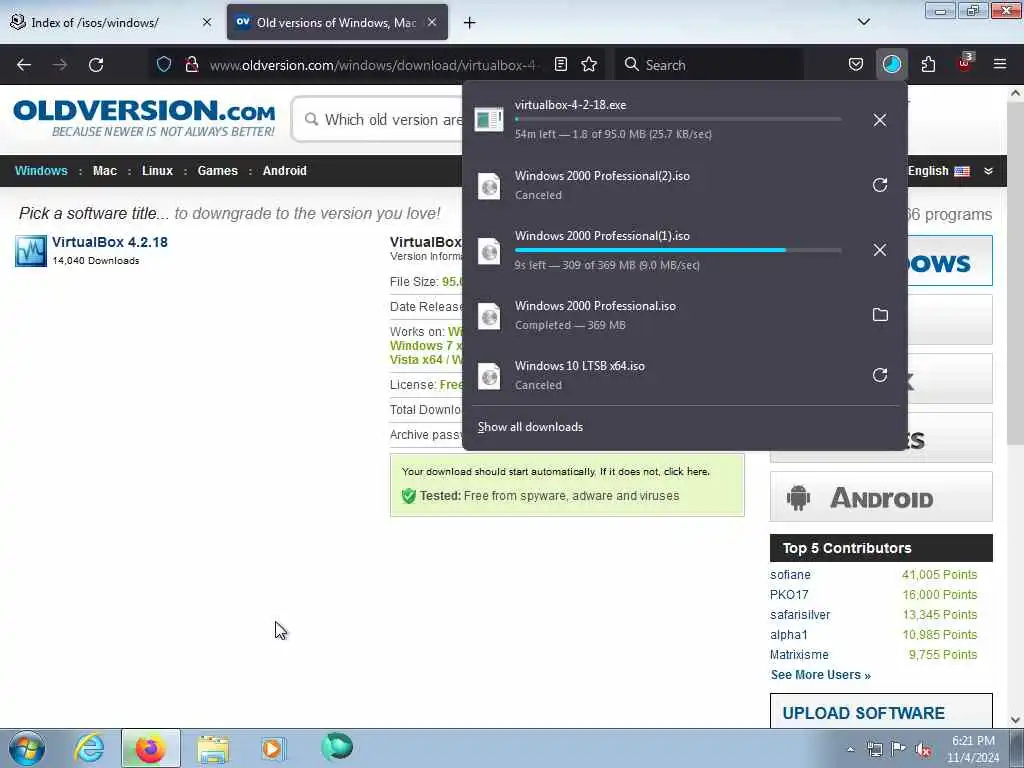
Task: Close the Index of /isos/windows/ tab
Action: (x=207, y=22)
